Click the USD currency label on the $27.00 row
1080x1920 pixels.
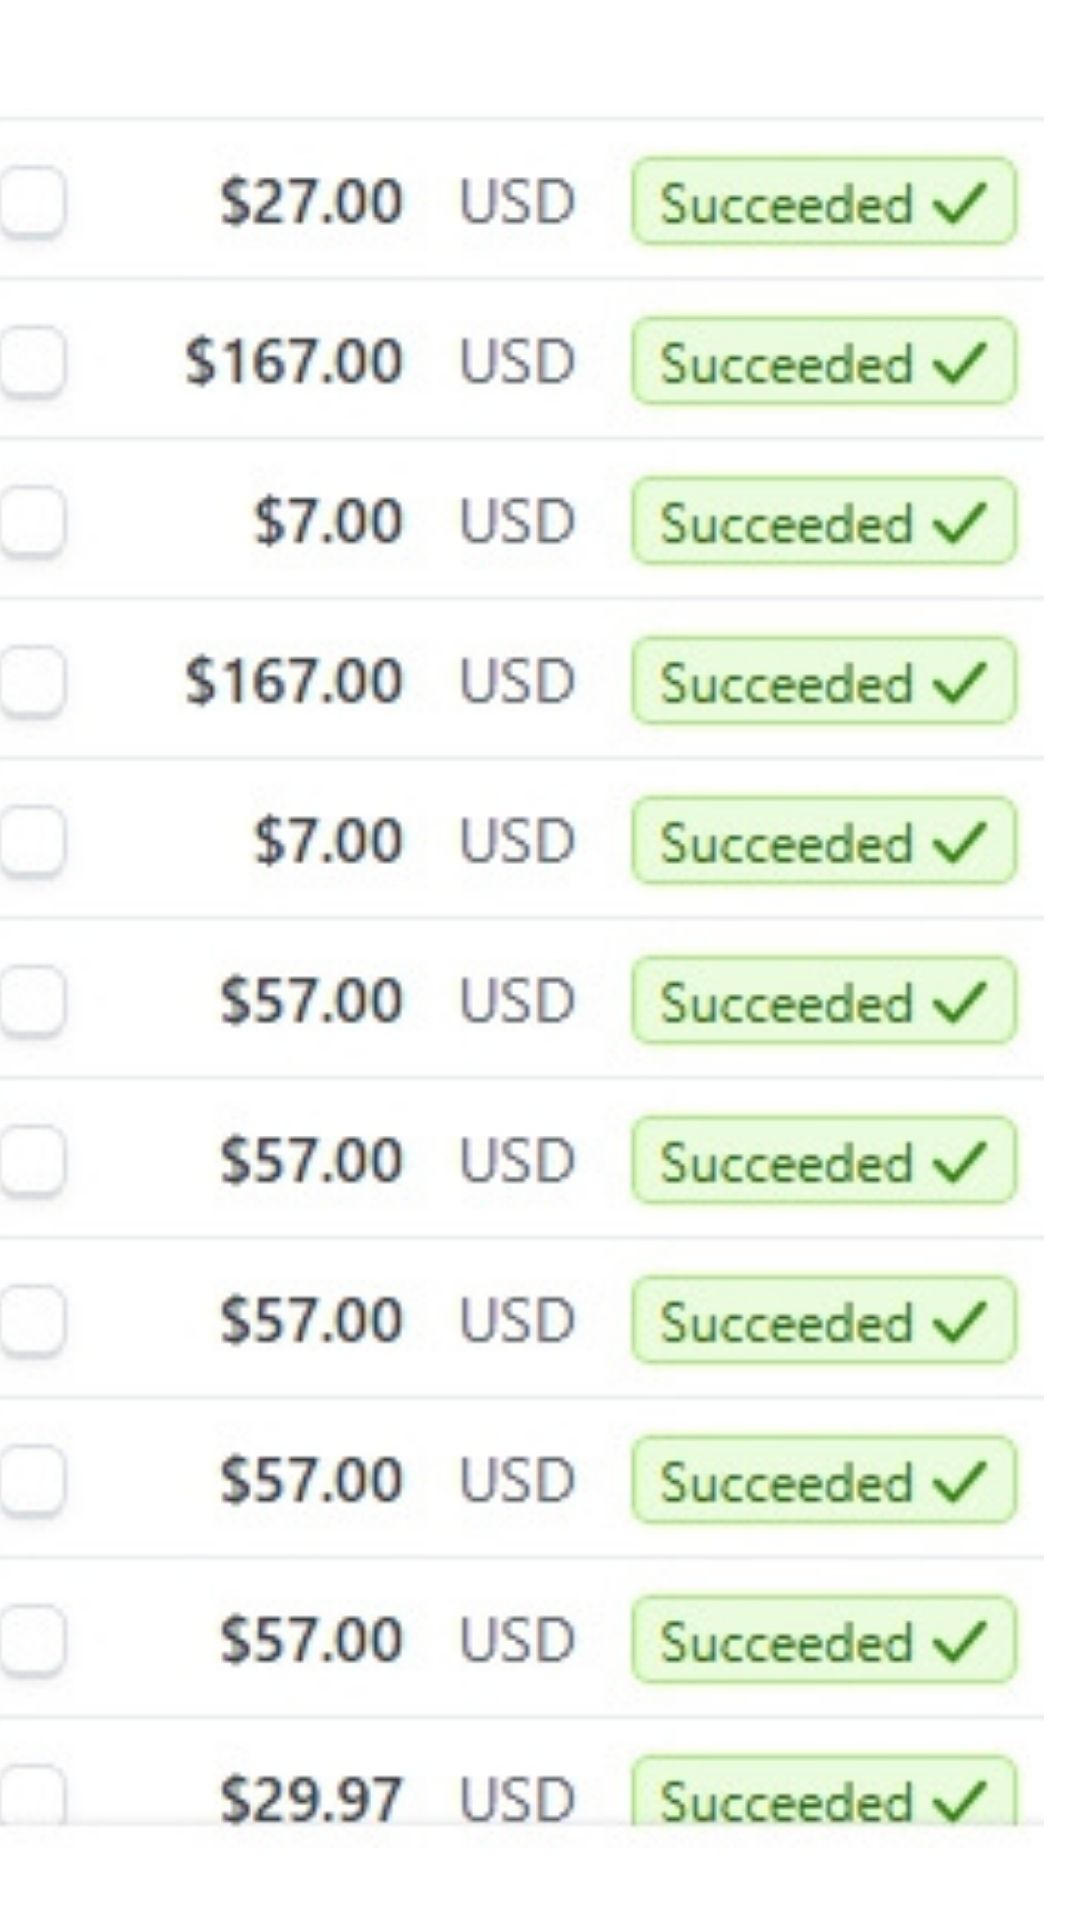pos(517,201)
